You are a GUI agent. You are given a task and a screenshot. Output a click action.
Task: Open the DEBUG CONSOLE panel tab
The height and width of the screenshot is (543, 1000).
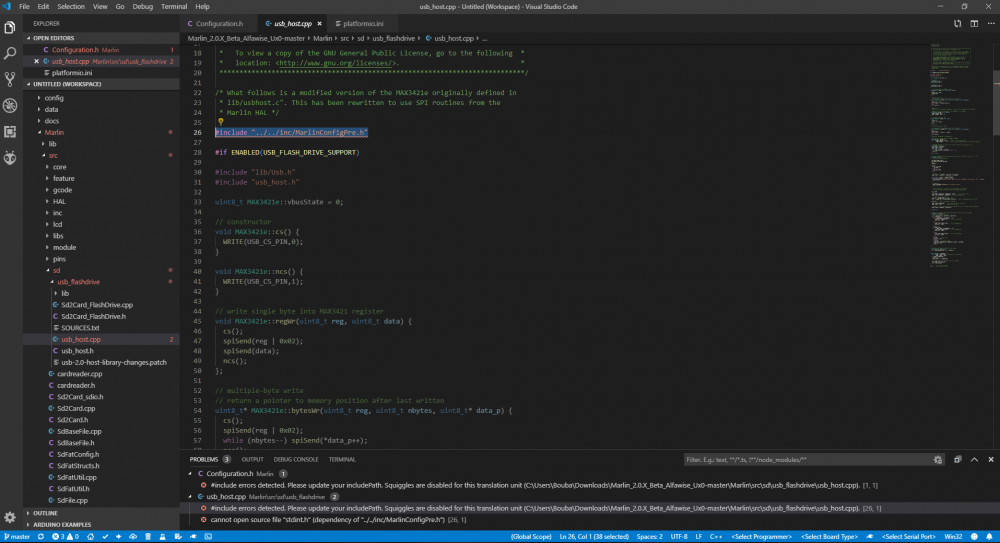(x=296, y=459)
